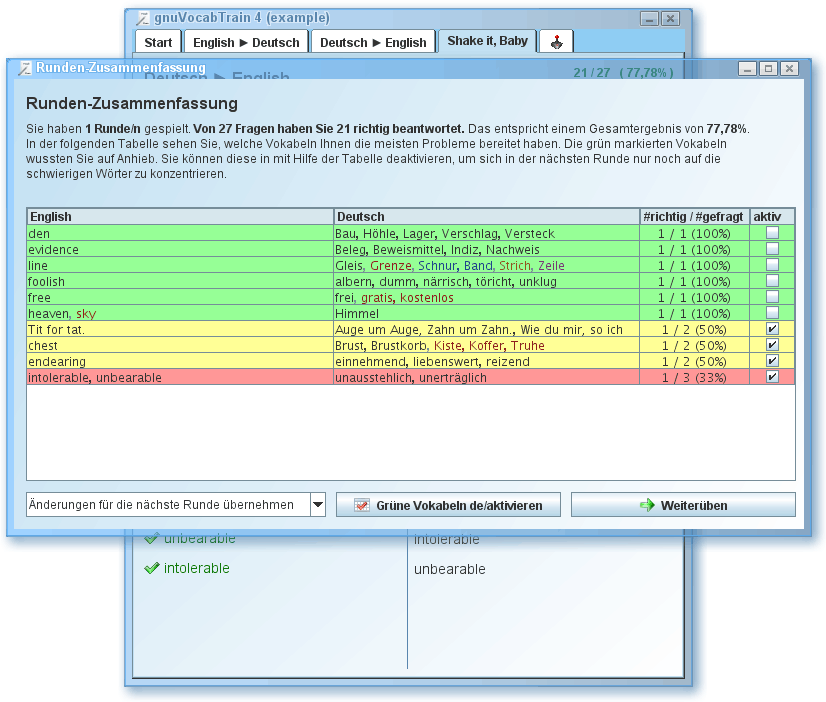Screen dimensions: 826x702
Task: Click 'unausstehlich, unerträglich' cell
Action: 487,378
